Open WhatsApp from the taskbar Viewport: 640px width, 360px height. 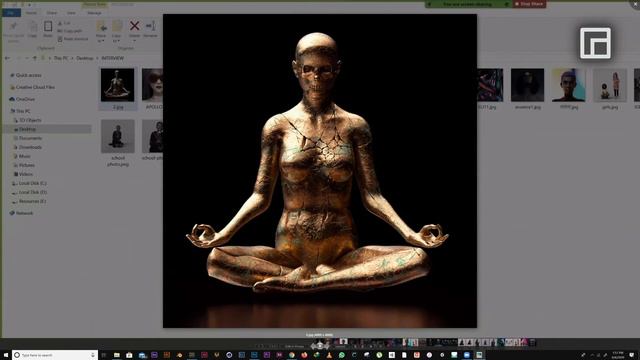tap(342, 355)
